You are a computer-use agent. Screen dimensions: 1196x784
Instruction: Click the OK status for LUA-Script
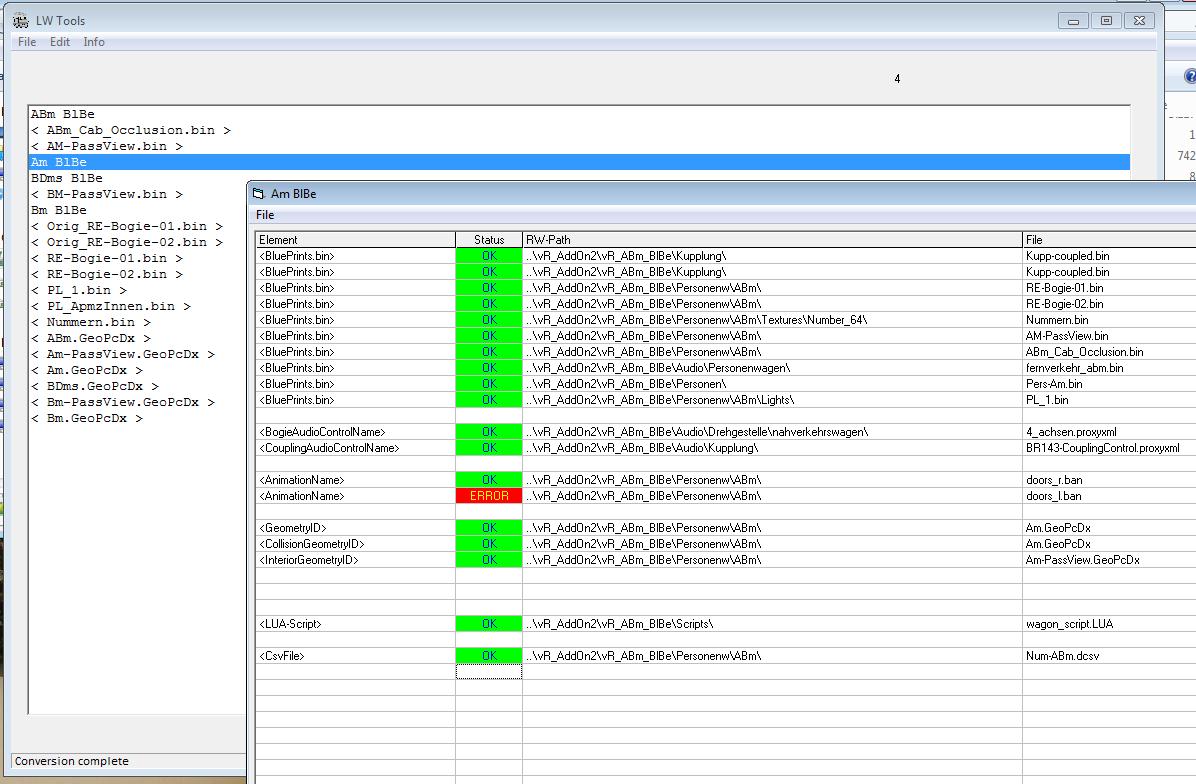489,624
